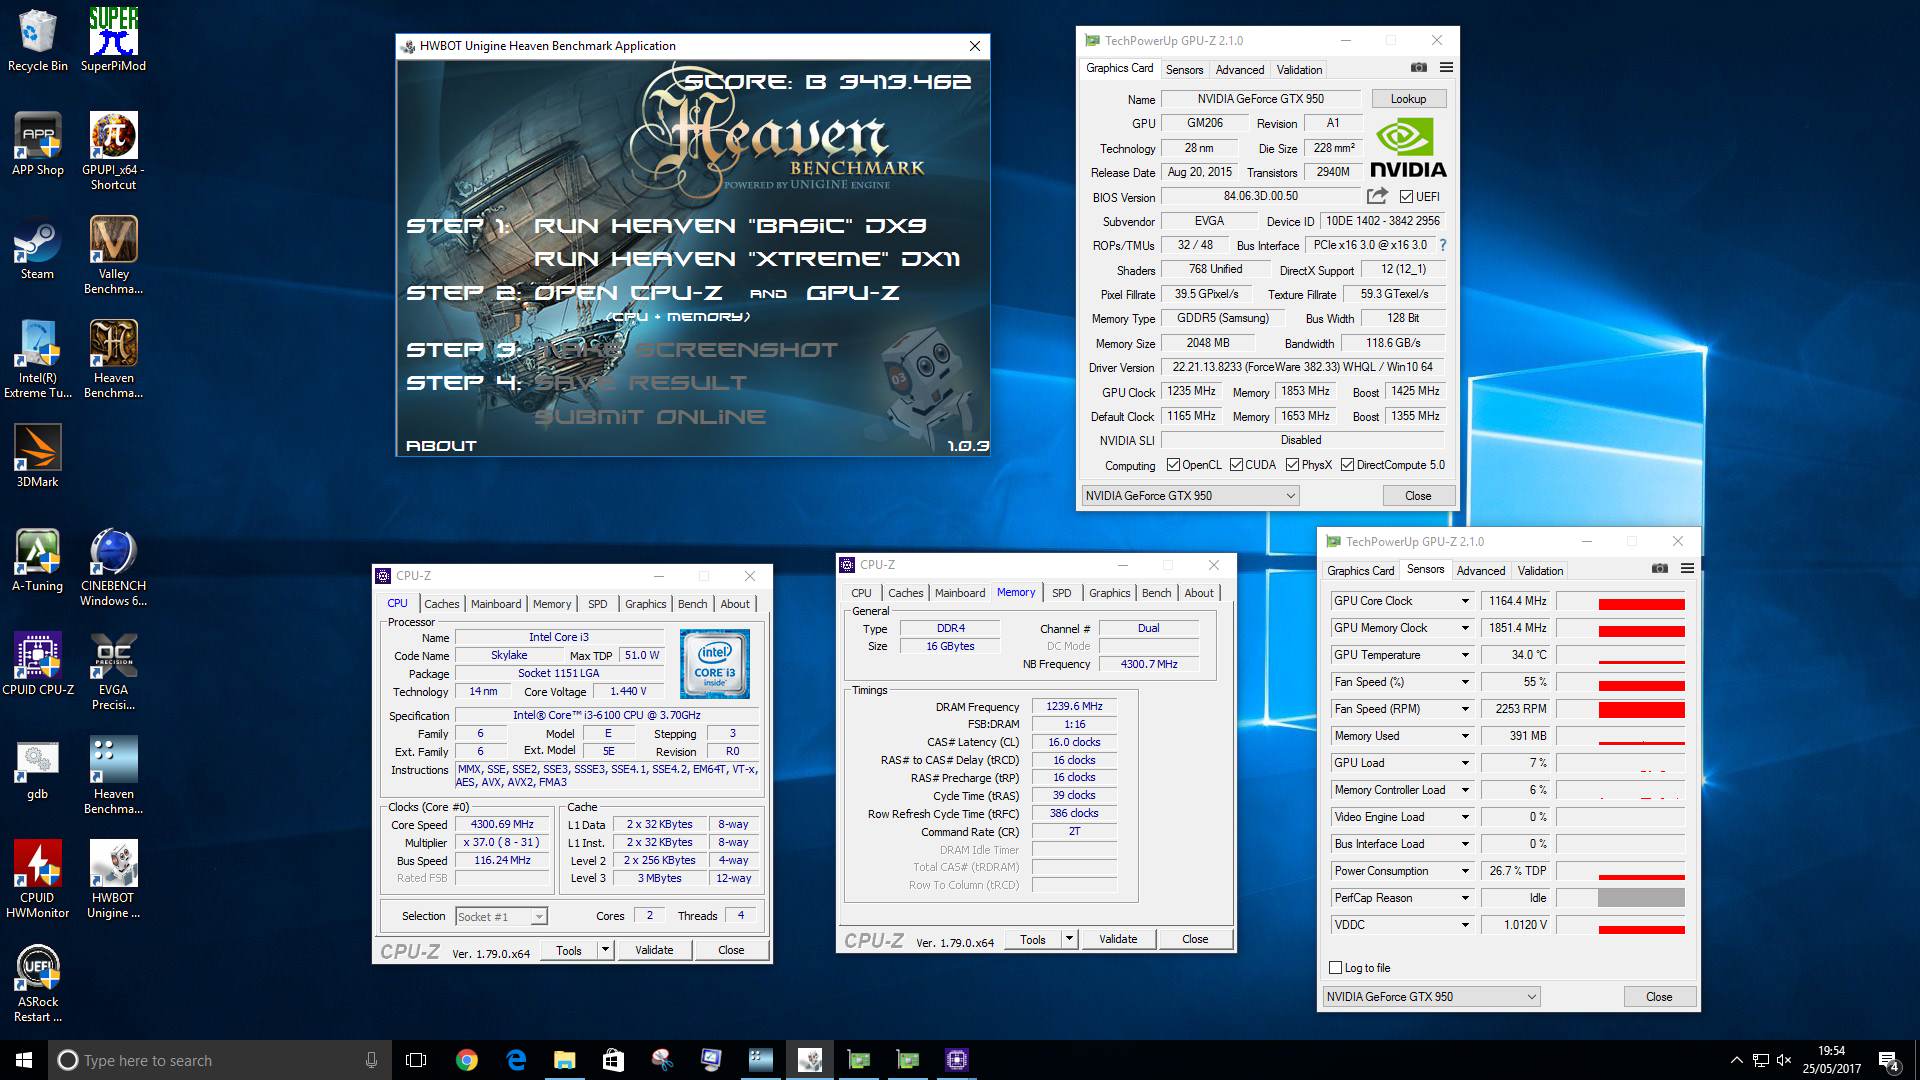The width and height of the screenshot is (1920, 1080).
Task: Click the Windows search box
Action: point(220,1060)
